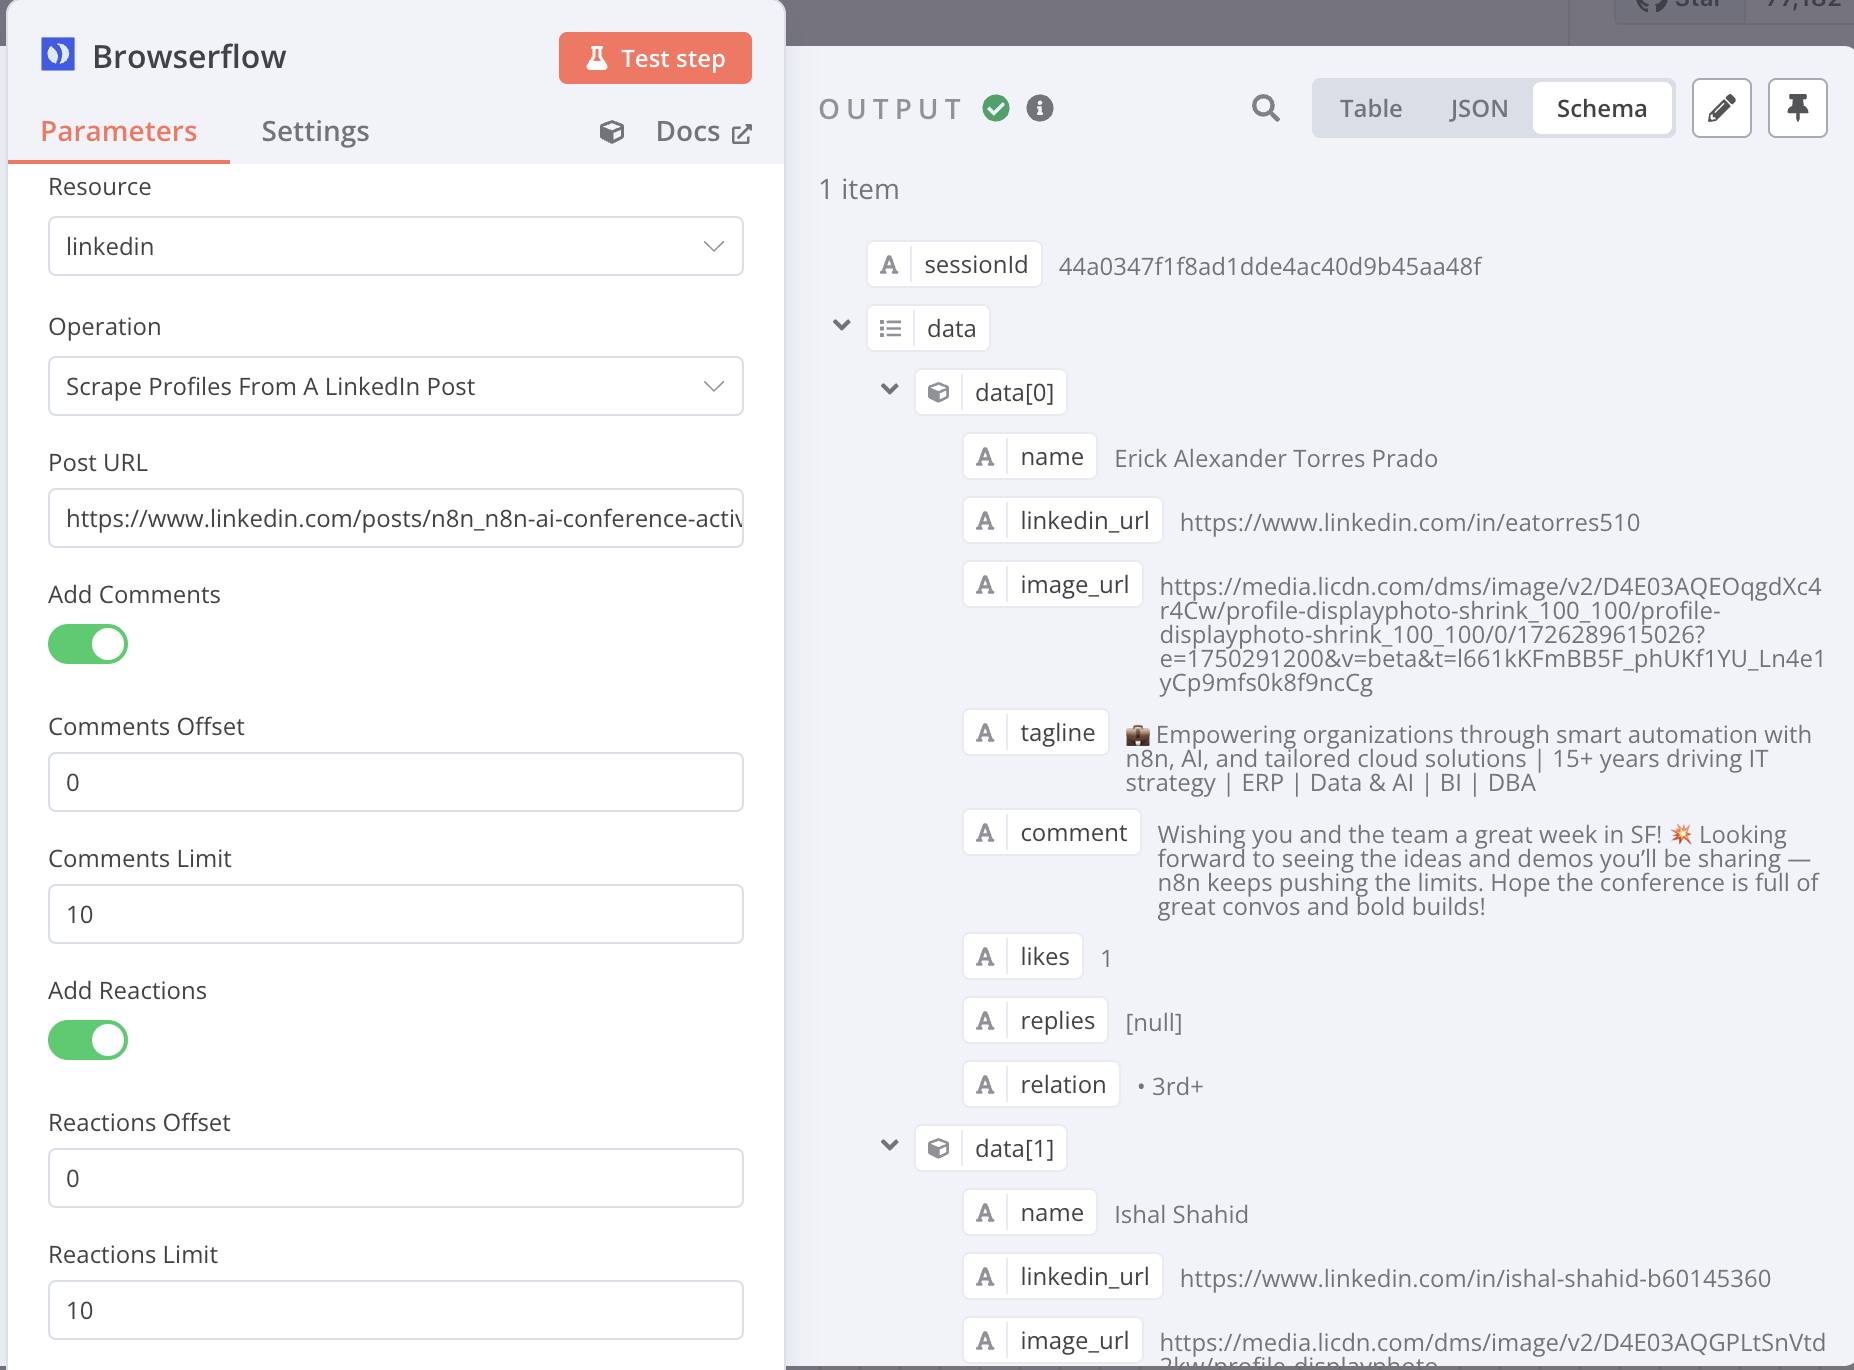Open the Settings tab
The height and width of the screenshot is (1370, 1854).
pyautogui.click(x=315, y=131)
